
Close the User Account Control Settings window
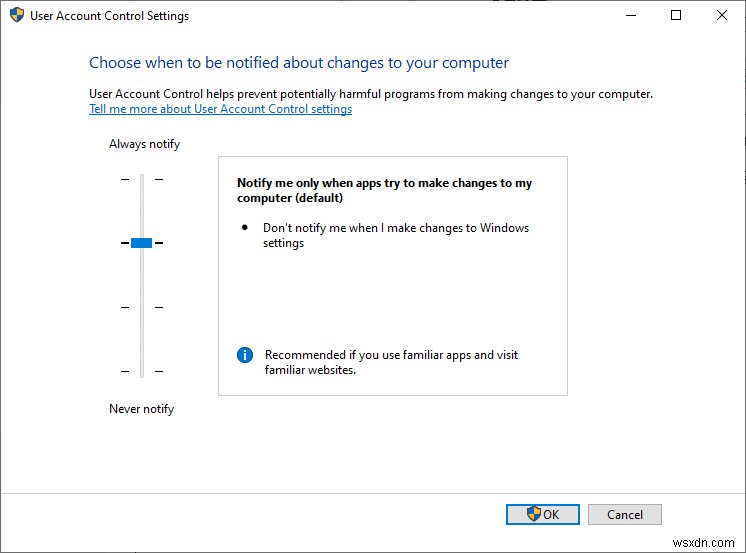pyautogui.click(x=722, y=16)
